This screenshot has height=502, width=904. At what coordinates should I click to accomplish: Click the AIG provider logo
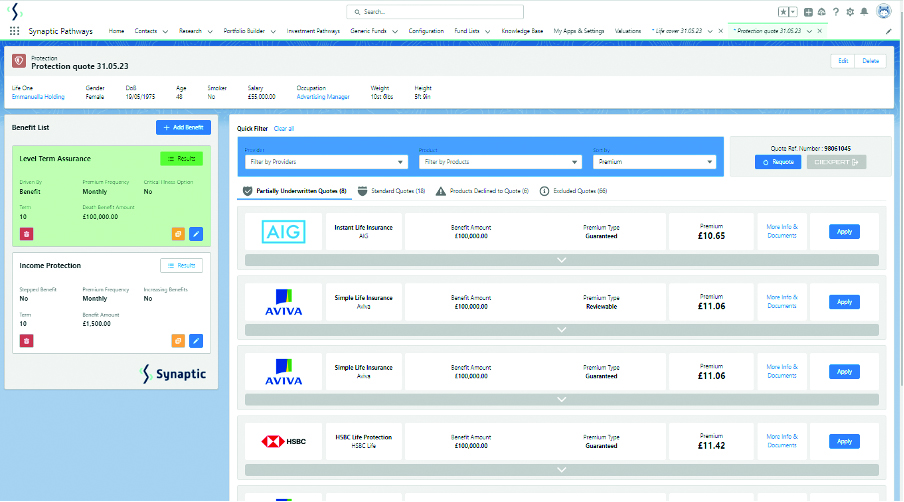coord(284,232)
